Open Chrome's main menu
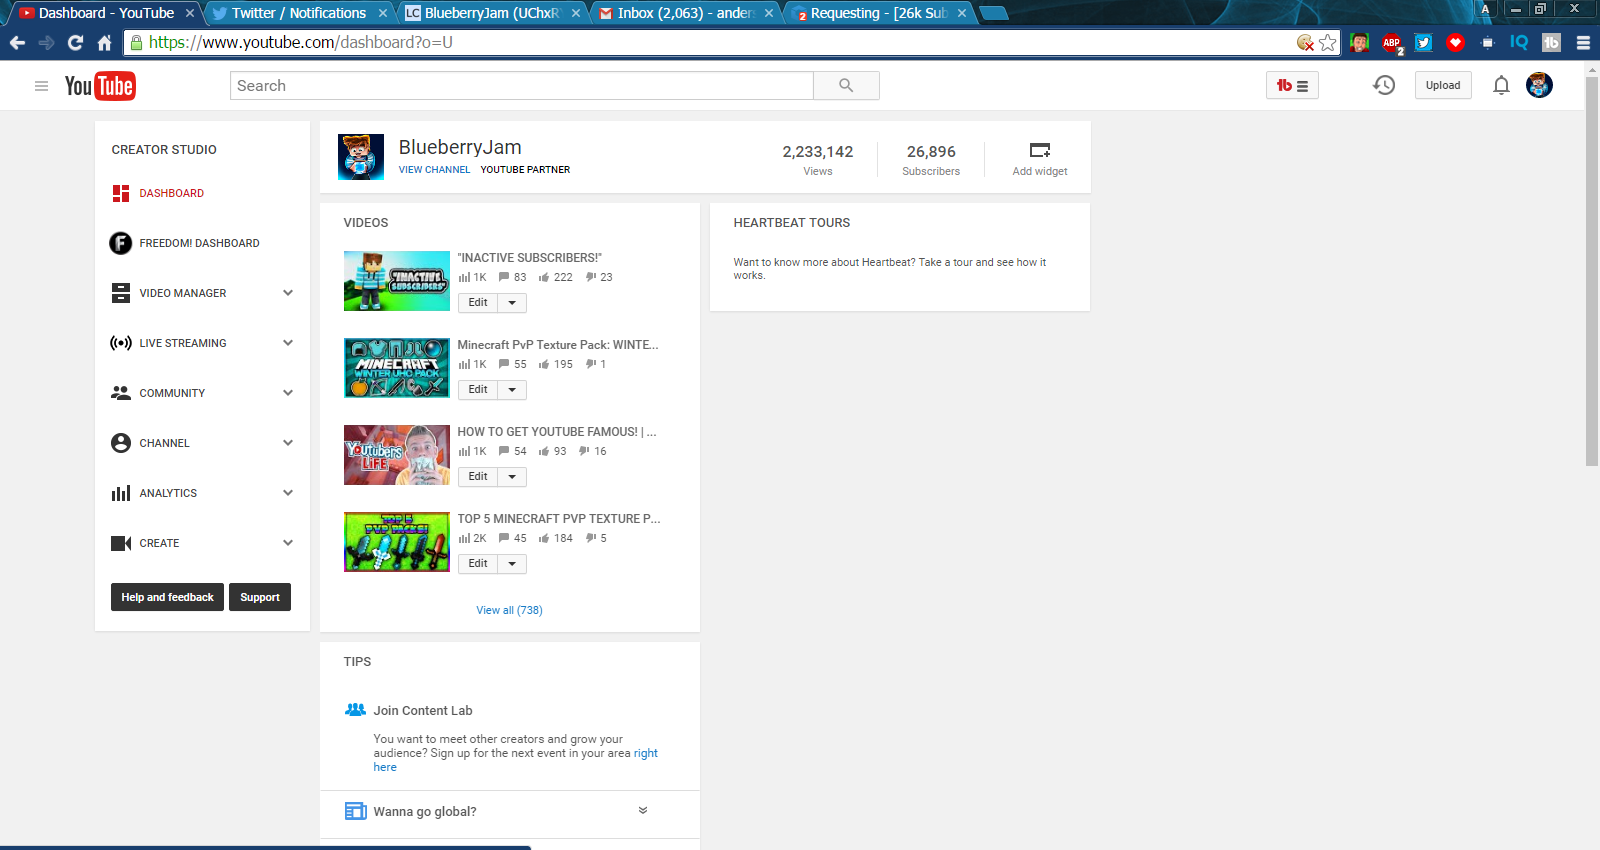 1583,42
